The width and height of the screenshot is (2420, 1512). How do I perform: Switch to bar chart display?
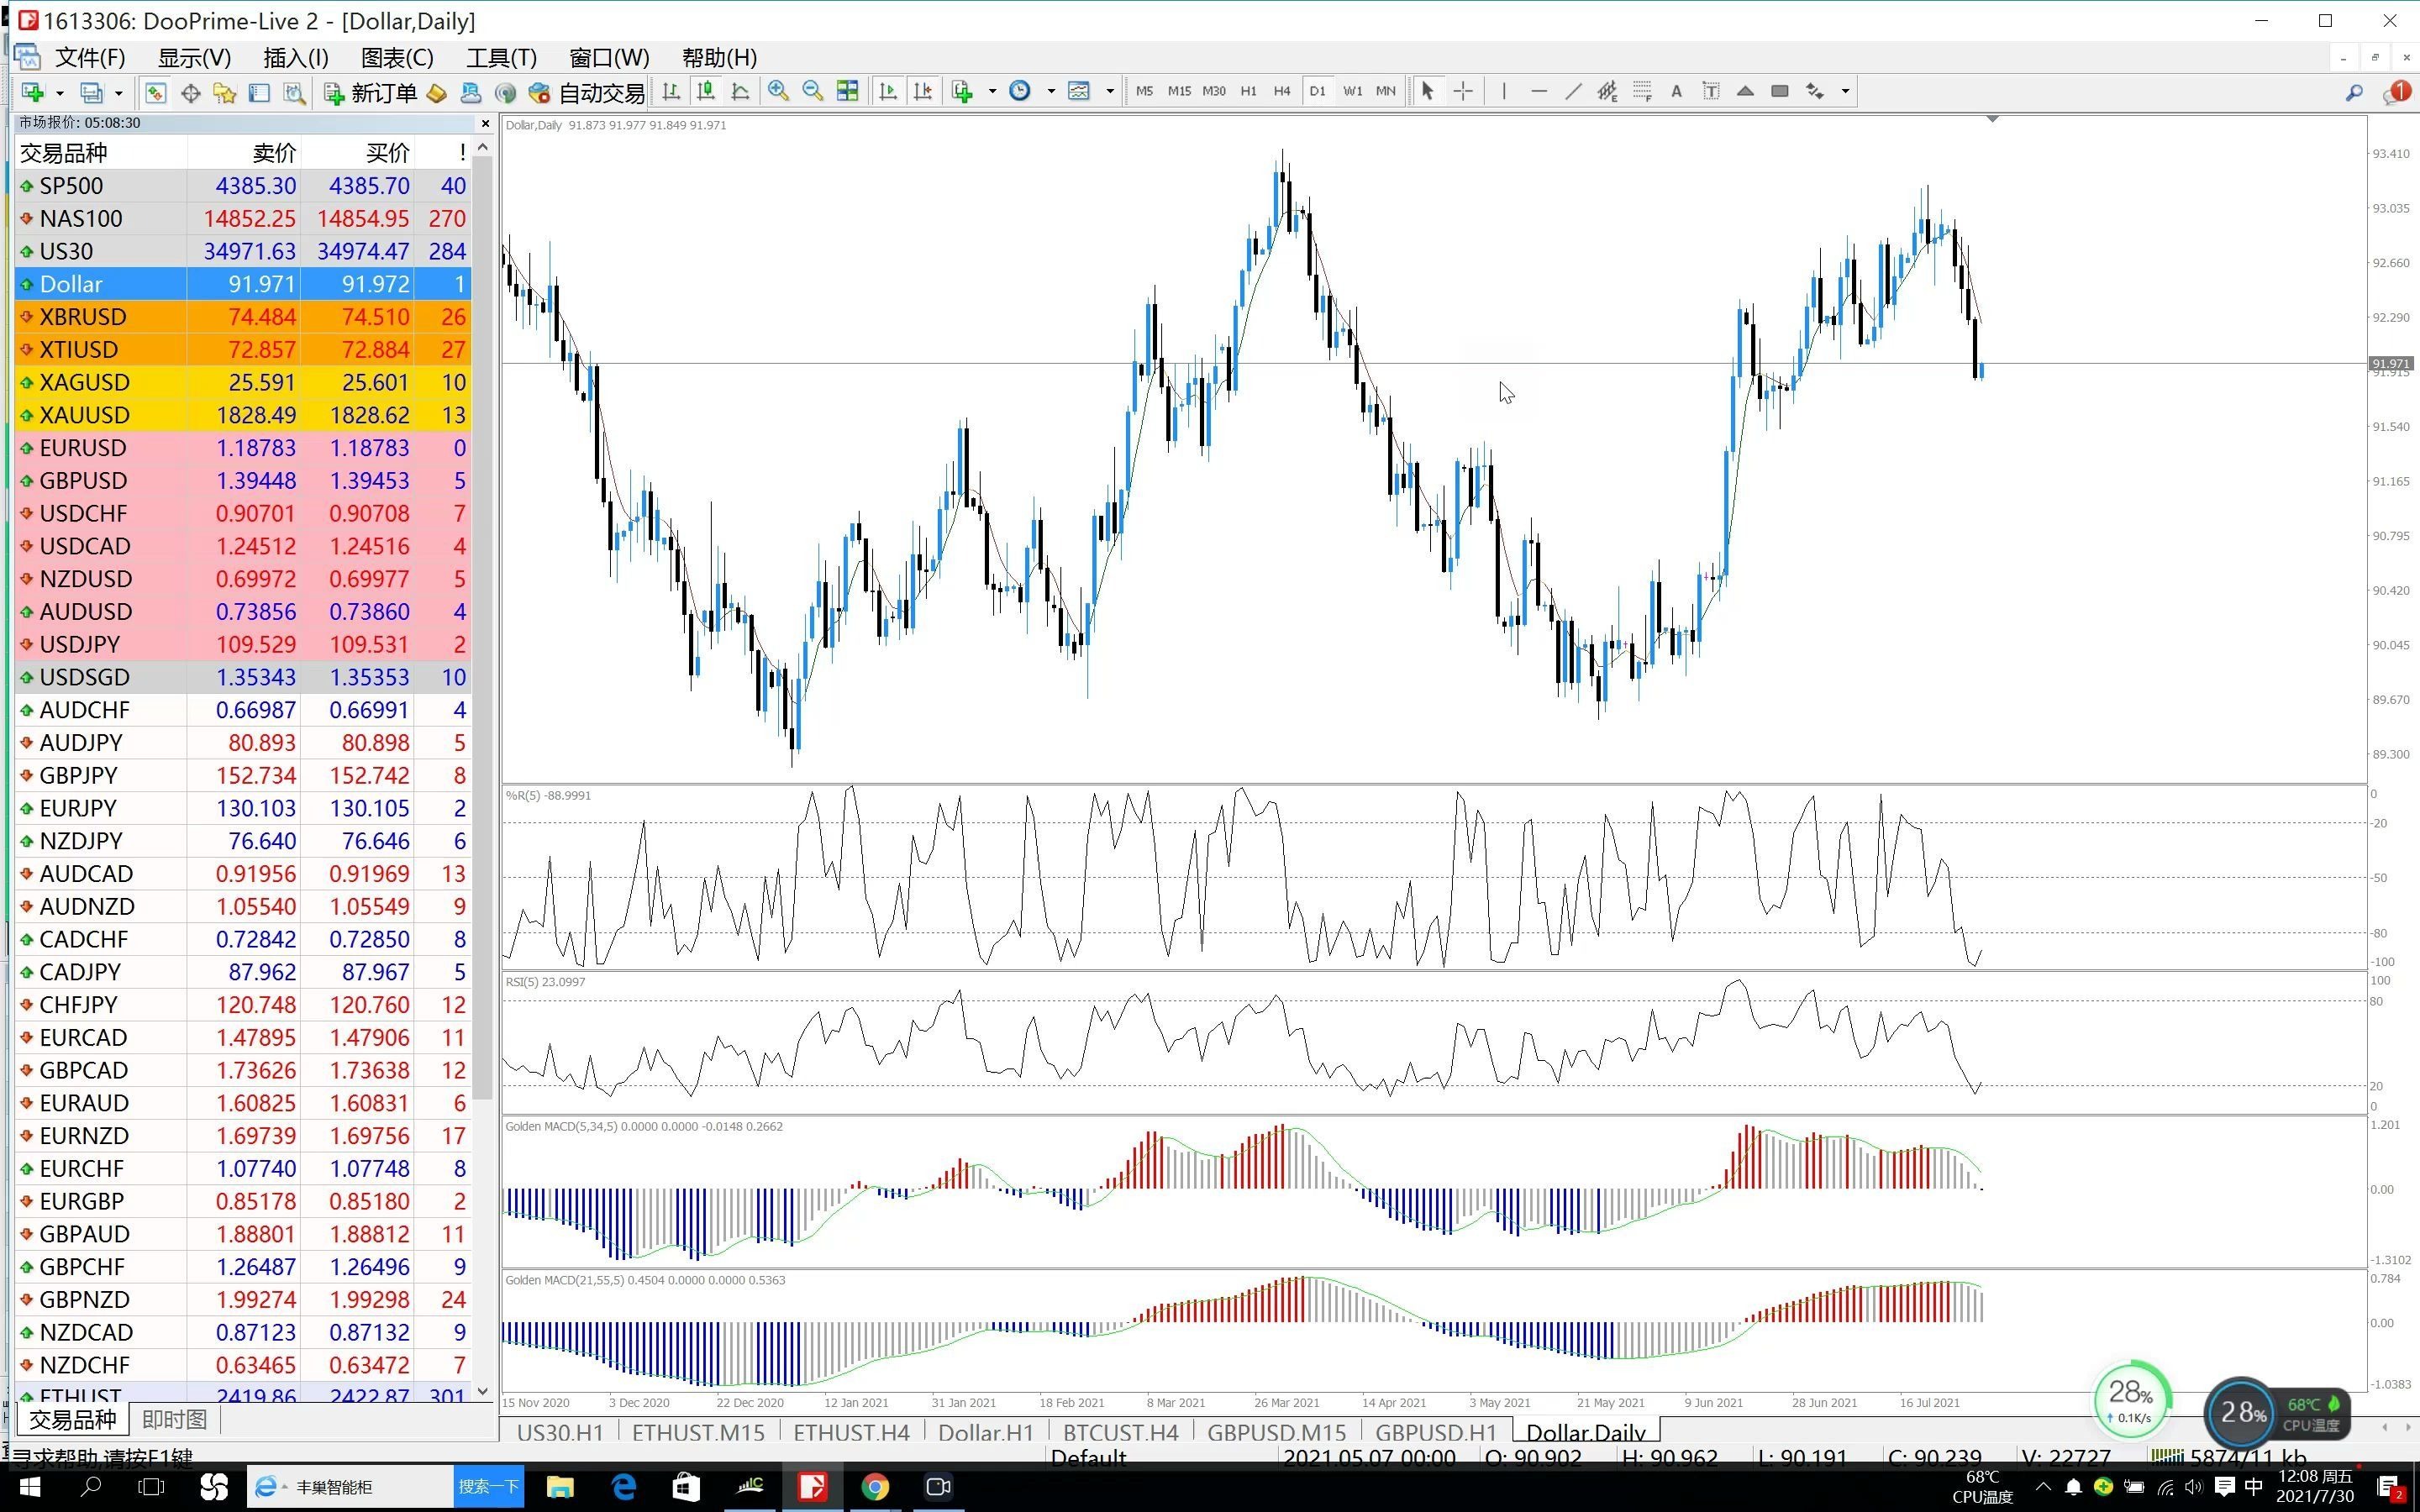point(671,91)
